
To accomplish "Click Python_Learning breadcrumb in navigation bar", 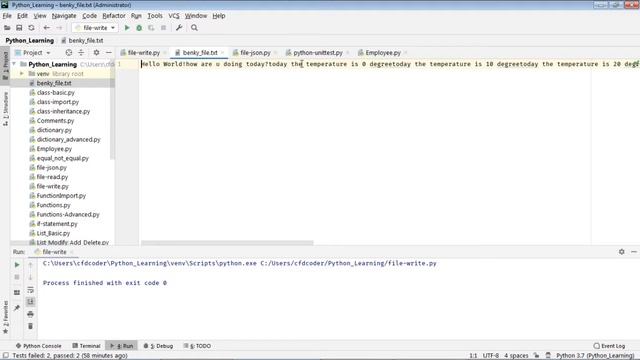I will (x=29, y=40).
